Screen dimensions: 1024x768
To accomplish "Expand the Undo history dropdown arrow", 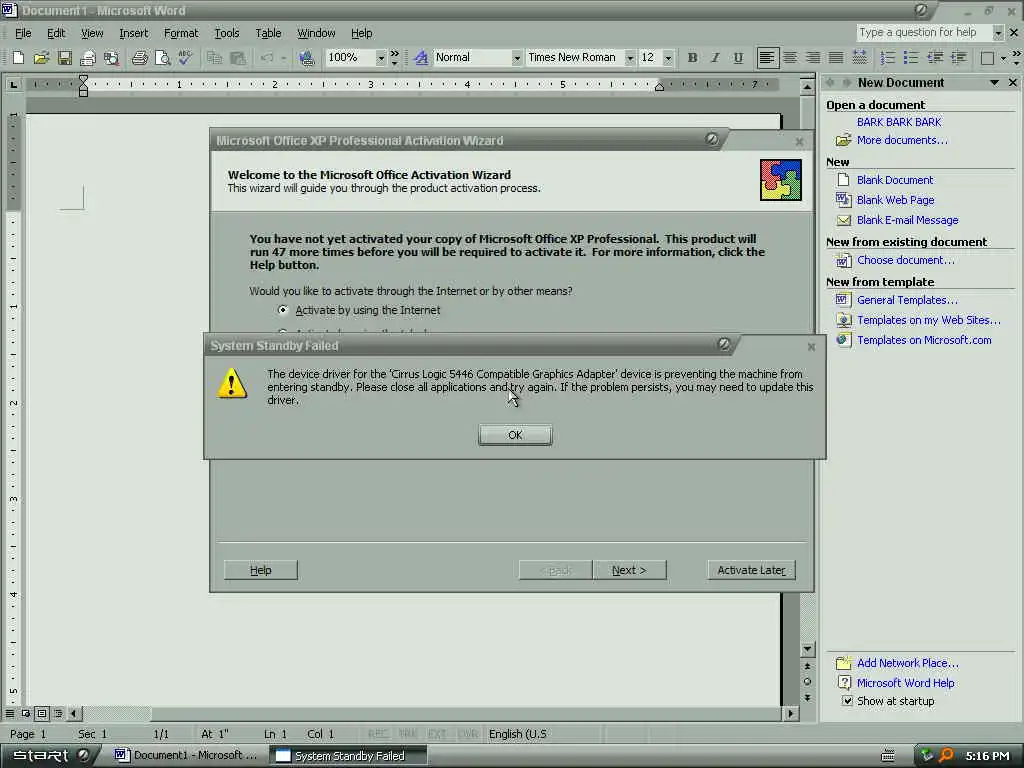I will pos(283,58).
